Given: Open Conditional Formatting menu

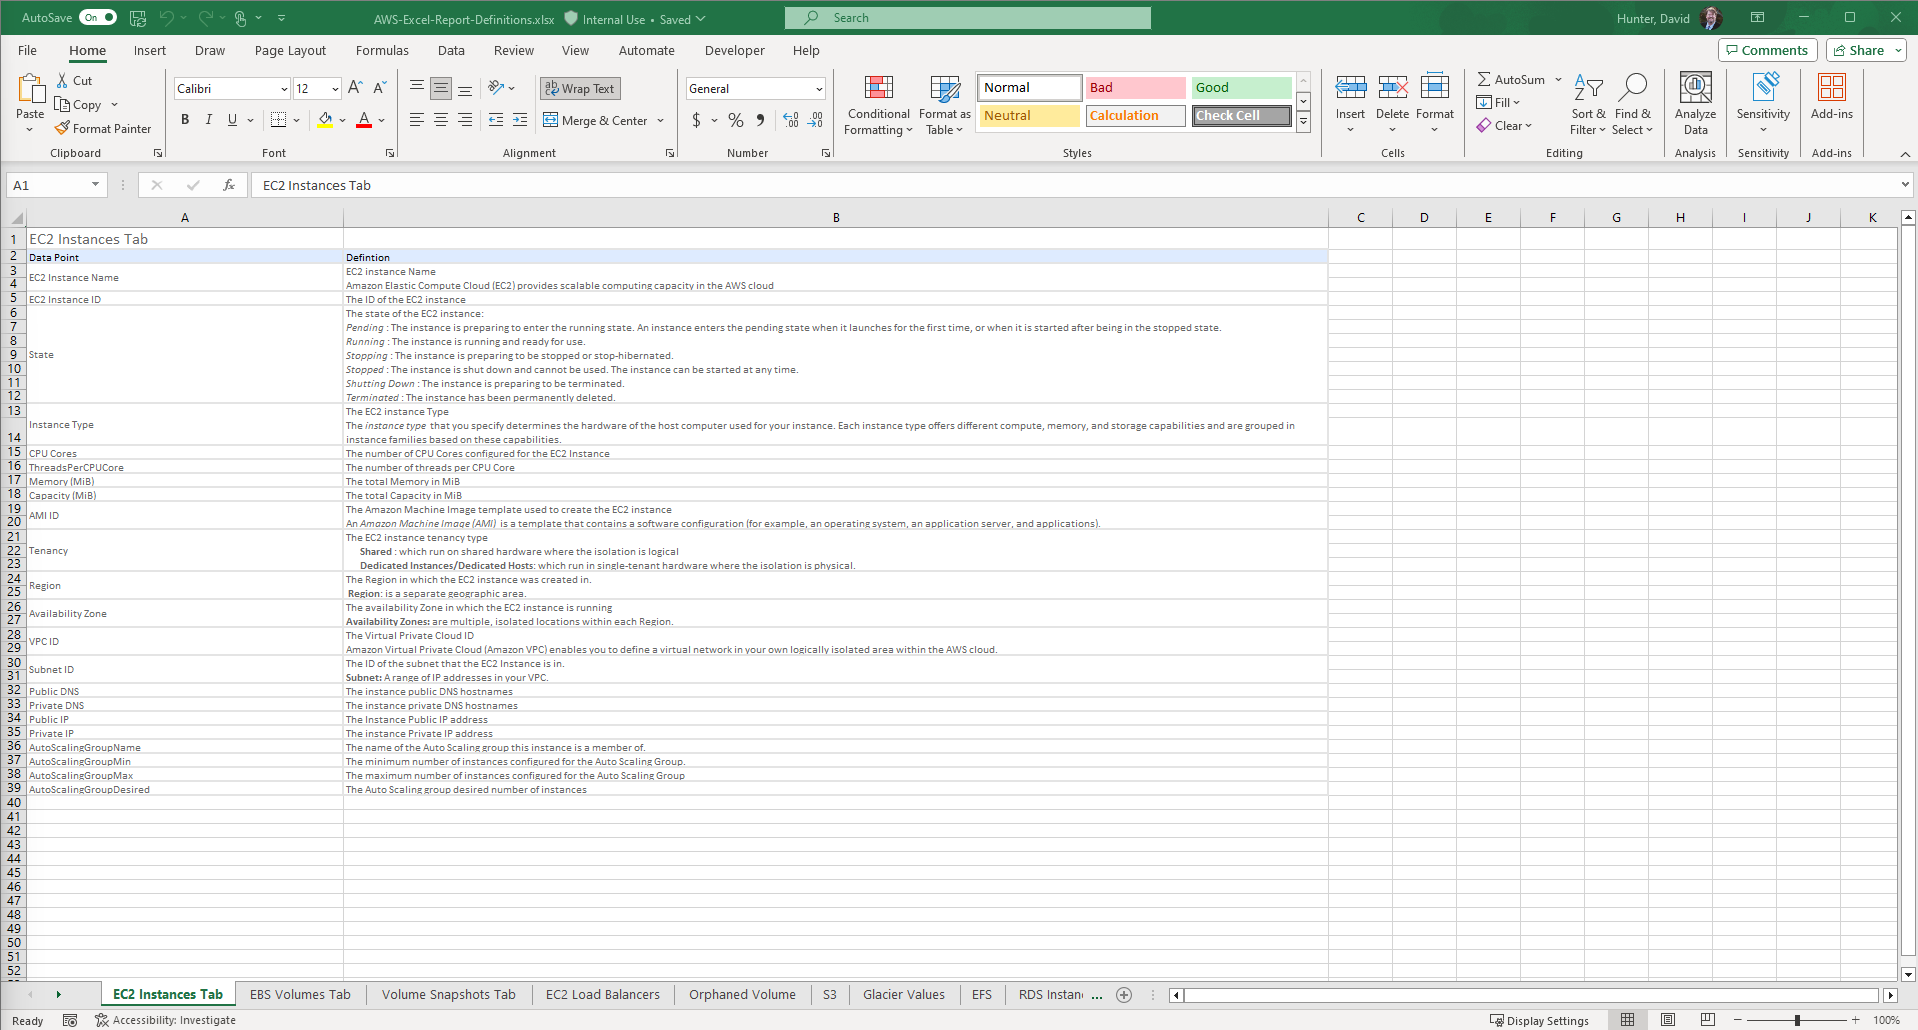Looking at the screenshot, I should 878,105.
